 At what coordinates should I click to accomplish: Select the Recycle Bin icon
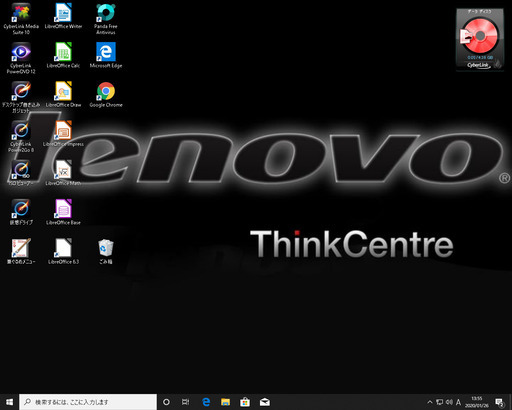pos(106,252)
